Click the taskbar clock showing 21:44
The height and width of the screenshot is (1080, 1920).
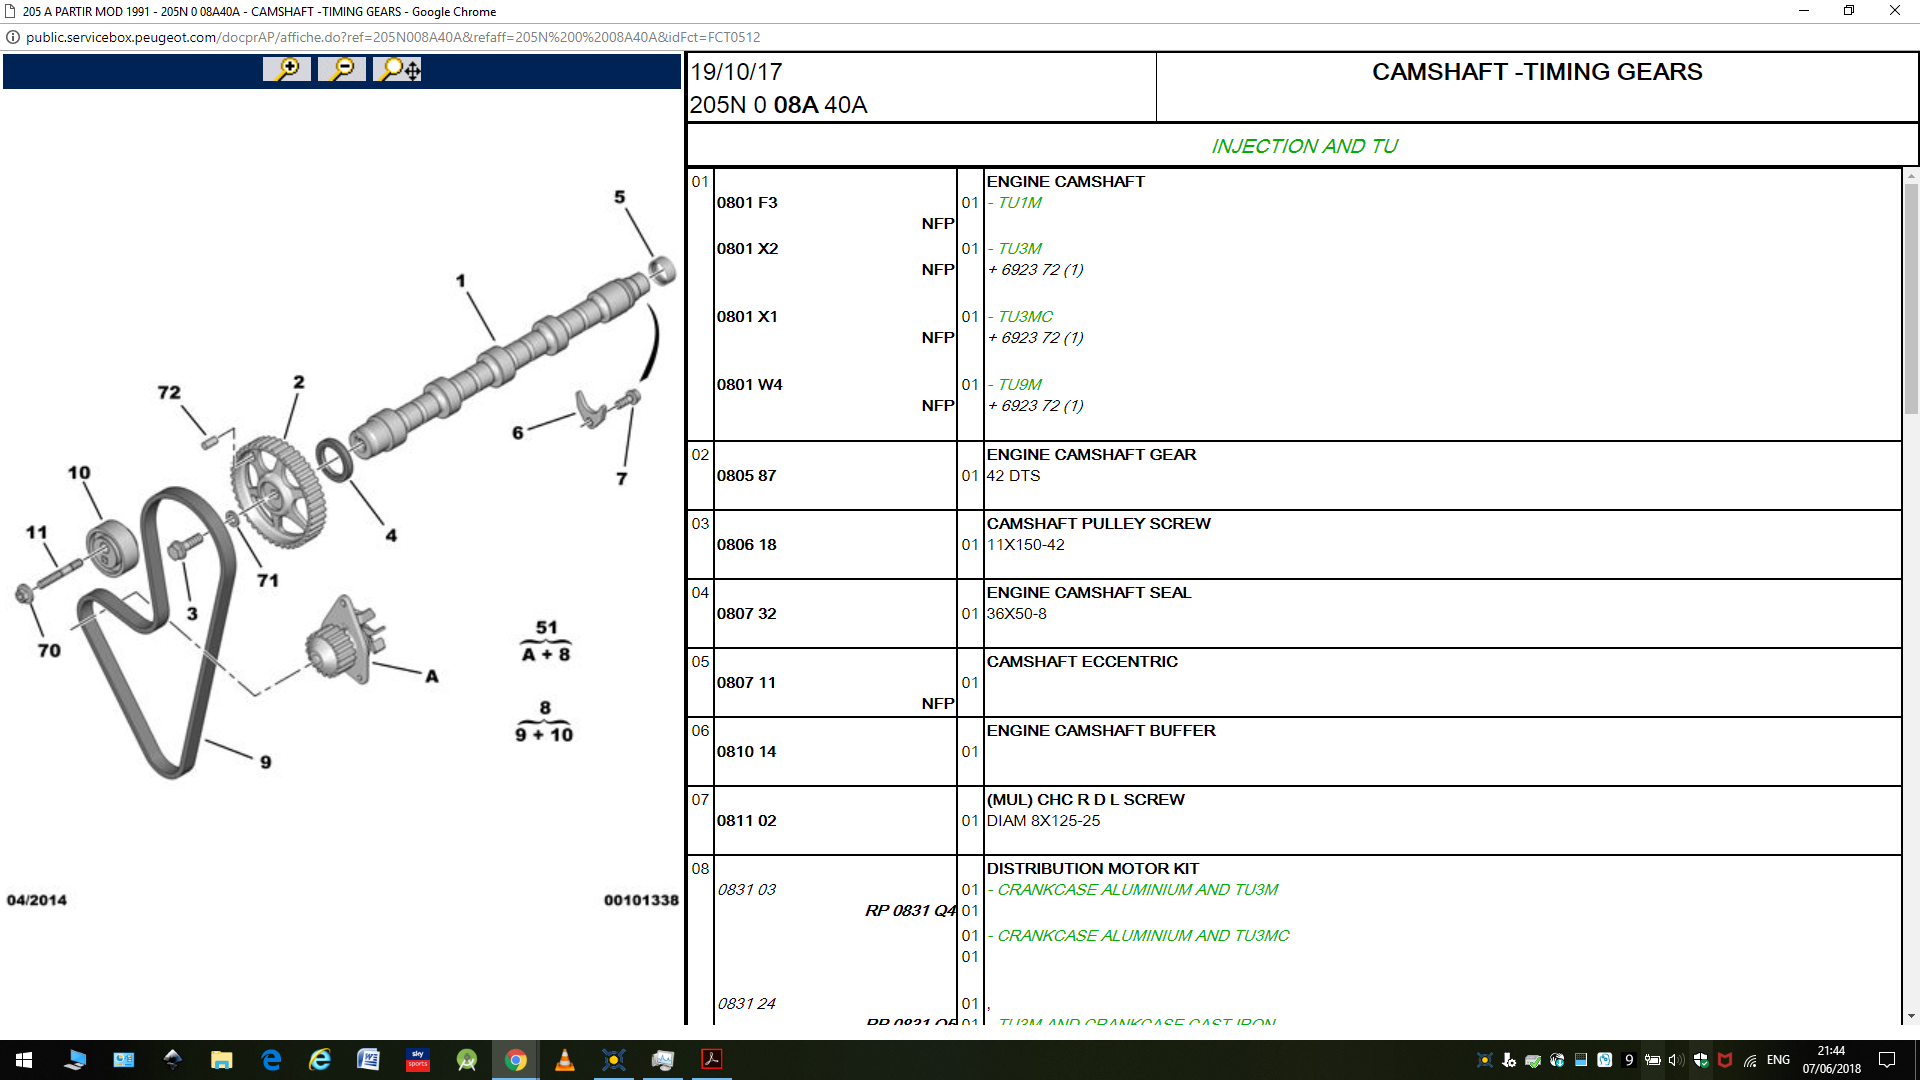tap(1831, 1060)
